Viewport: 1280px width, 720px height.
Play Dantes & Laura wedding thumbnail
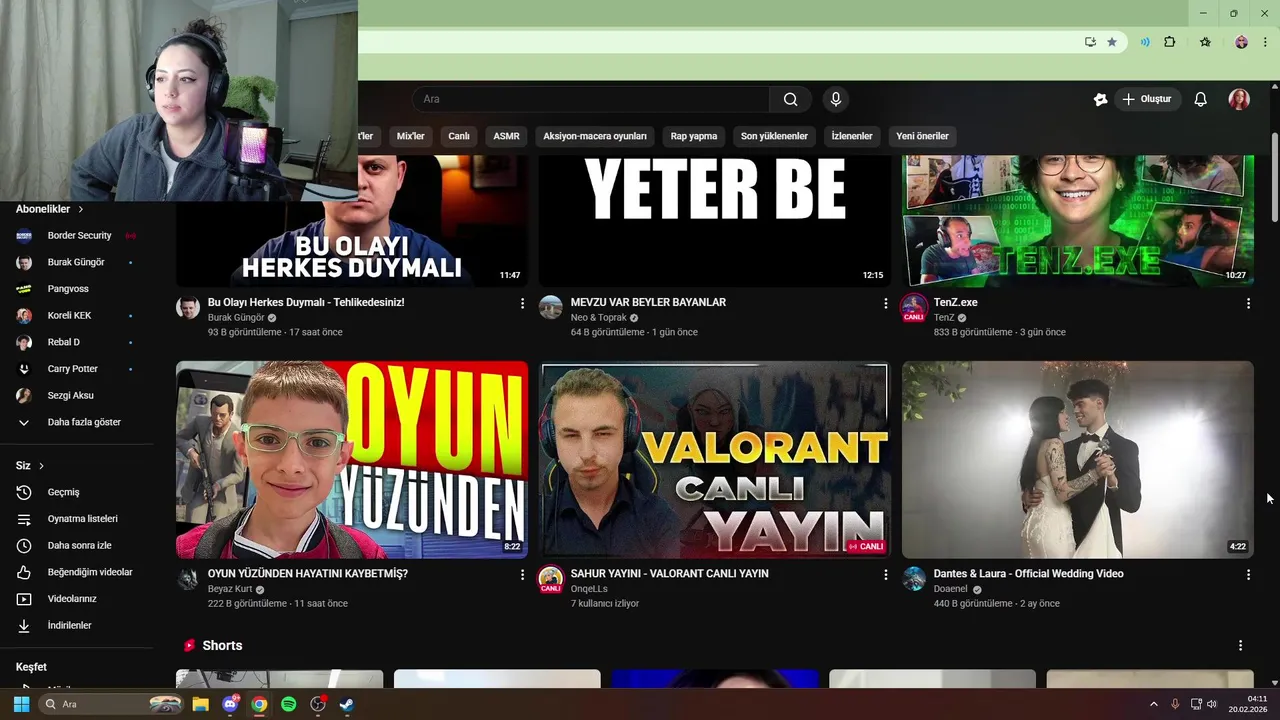tap(1077, 460)
